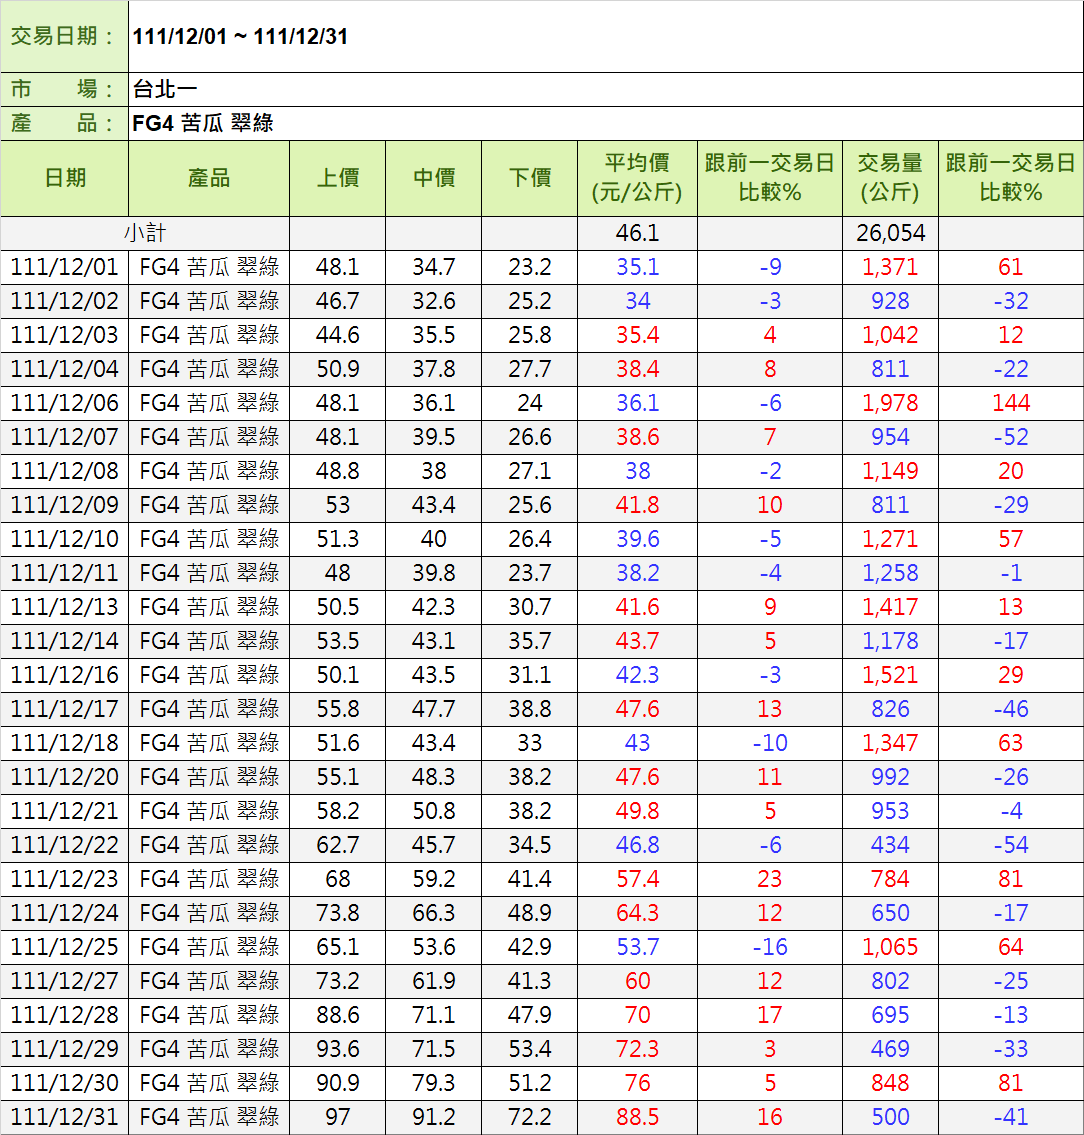Select the subtotal volume 26,054 cell
This screenshot has width=1084, height=1135.
(x=890, y=233)
